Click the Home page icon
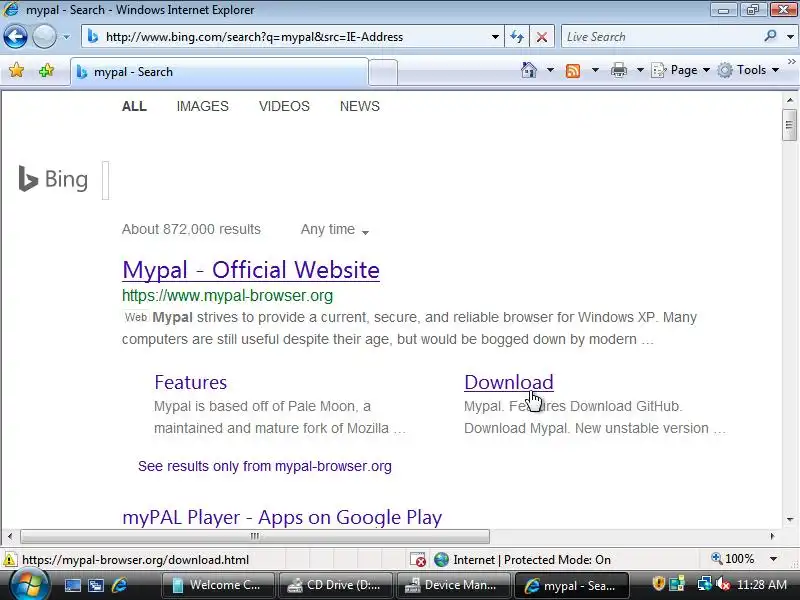The width and height of the screenshot is (800, 600). click(529, 70)
